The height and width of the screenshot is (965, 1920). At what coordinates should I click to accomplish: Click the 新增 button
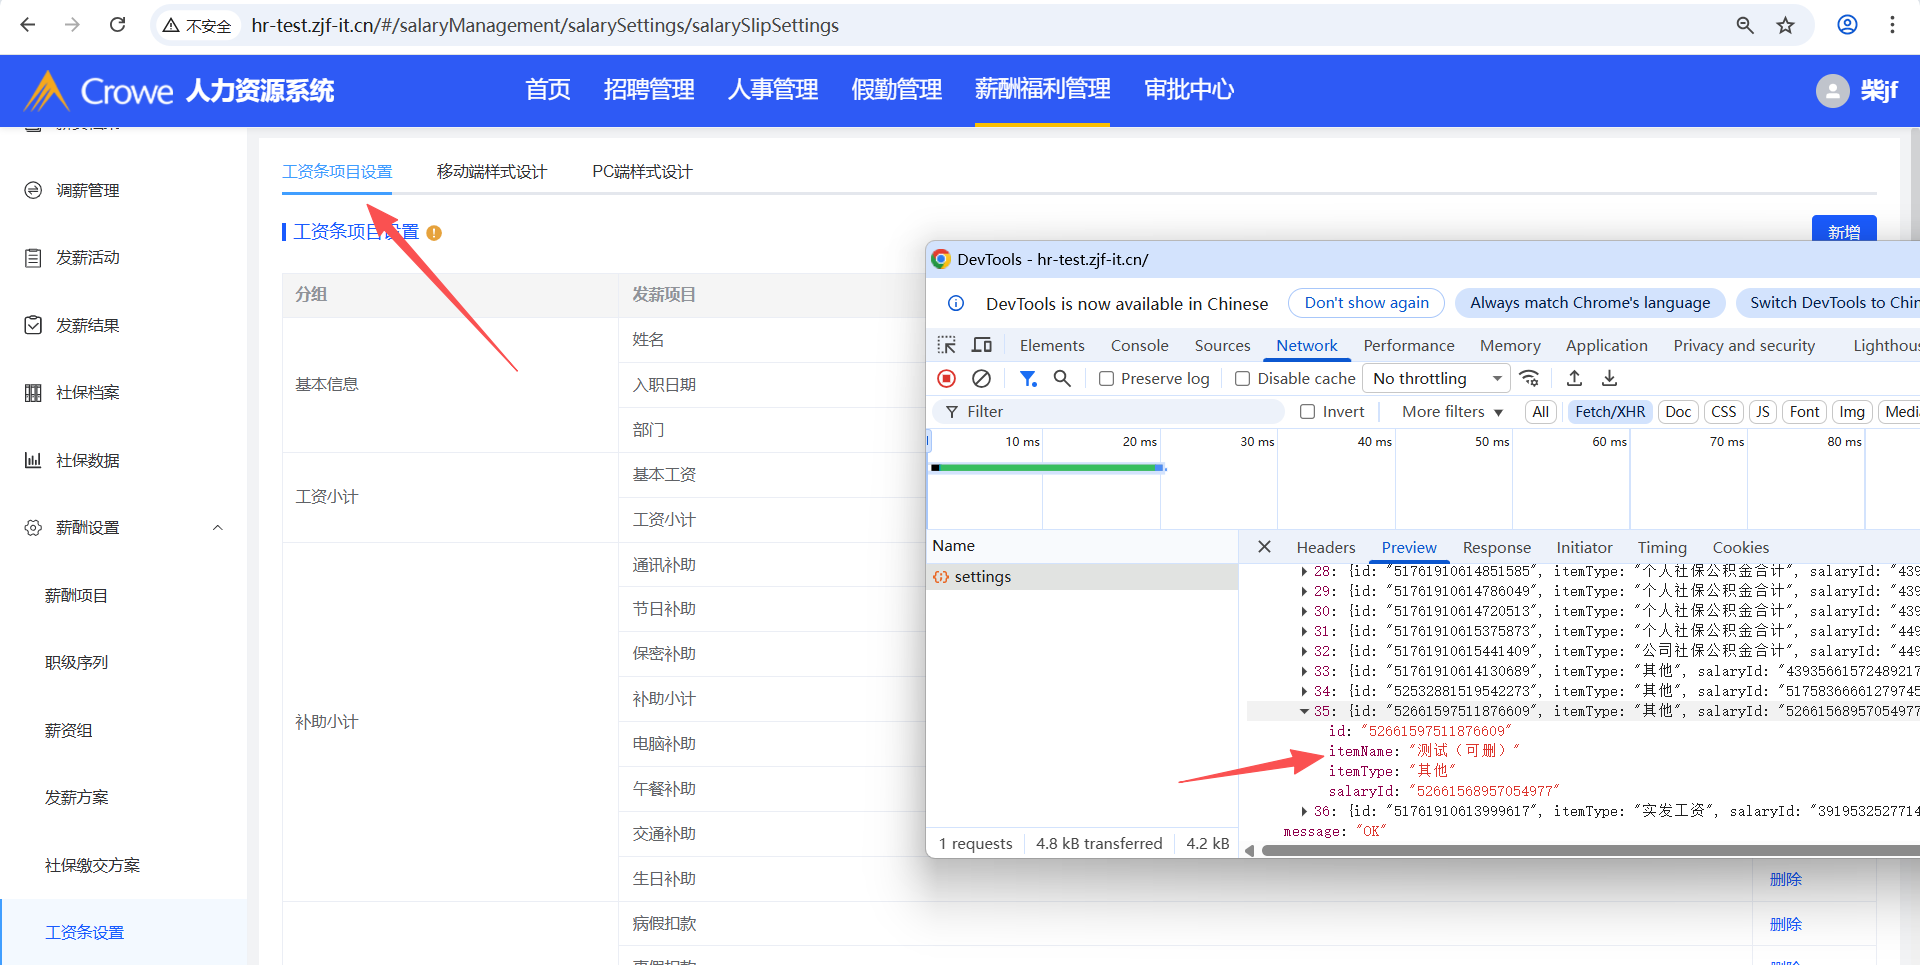pyautogui.click(x=1843, y=231)
